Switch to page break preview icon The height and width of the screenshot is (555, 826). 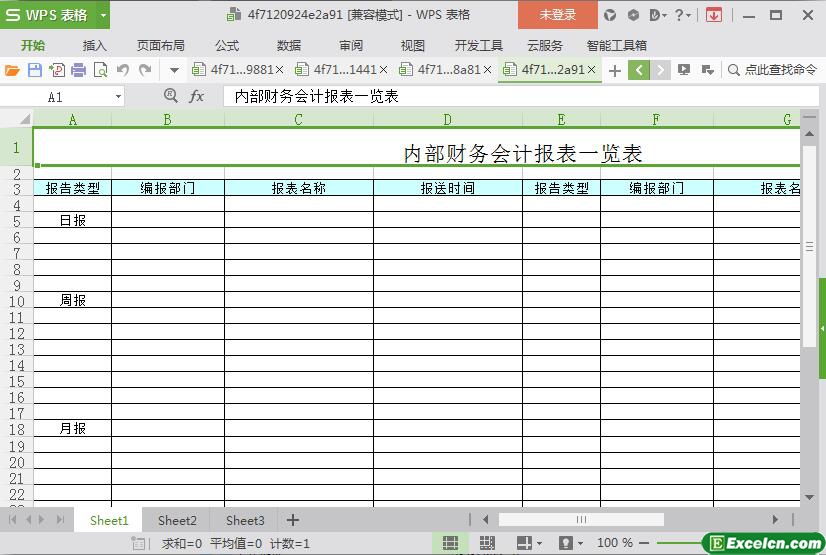487,543
